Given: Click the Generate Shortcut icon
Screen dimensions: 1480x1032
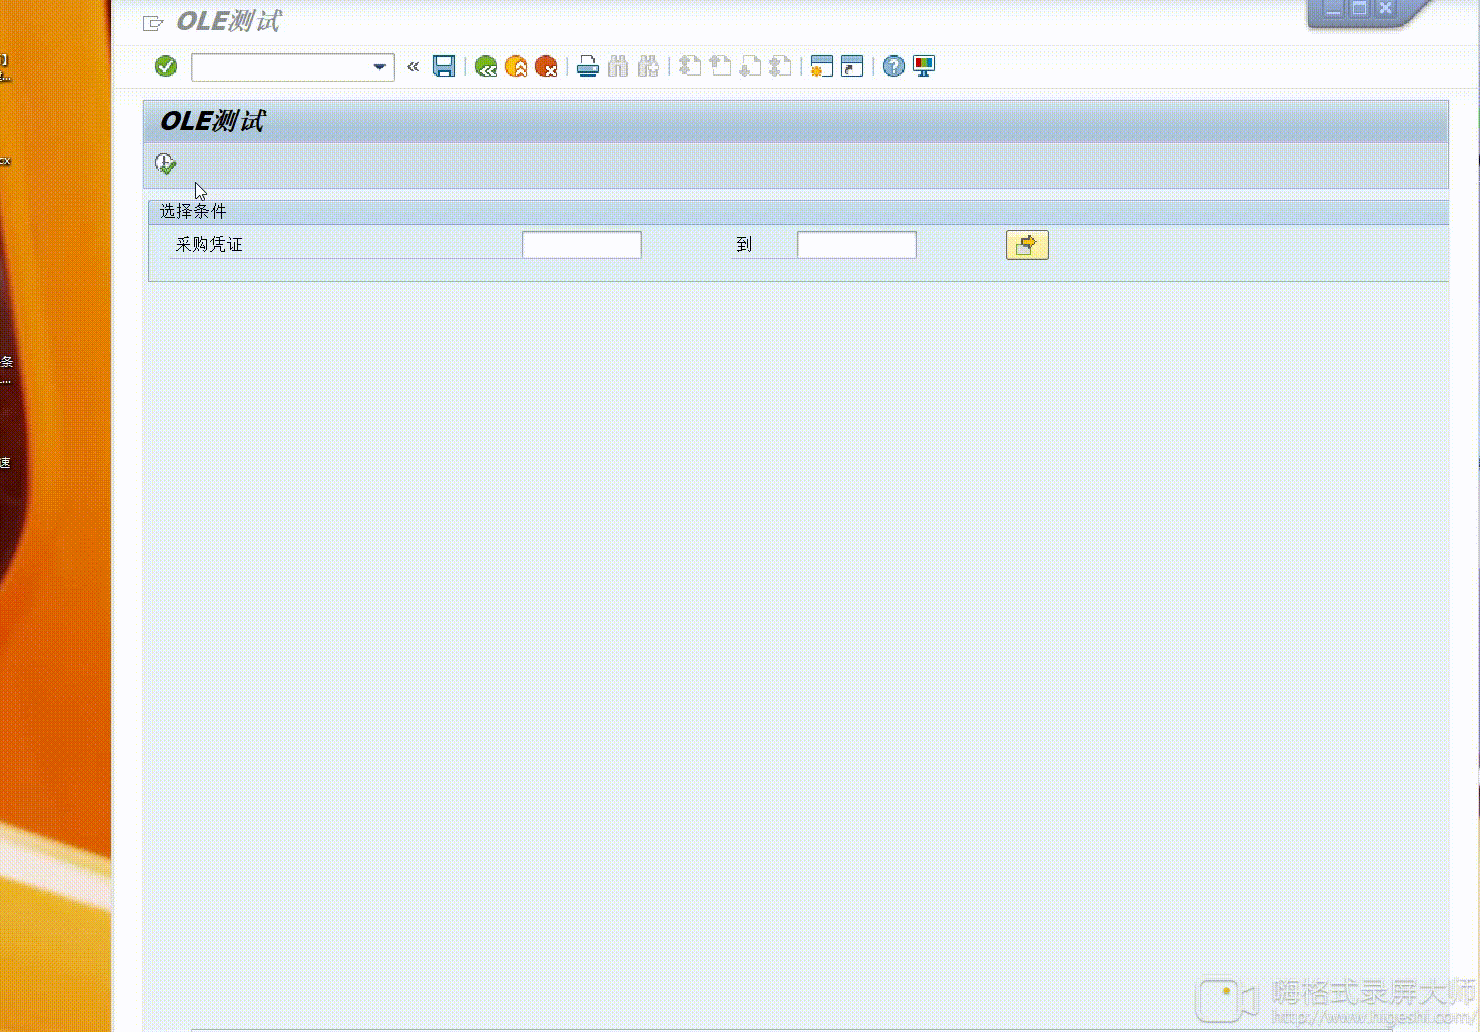Looking at the screenshot, I should (850, 66).
